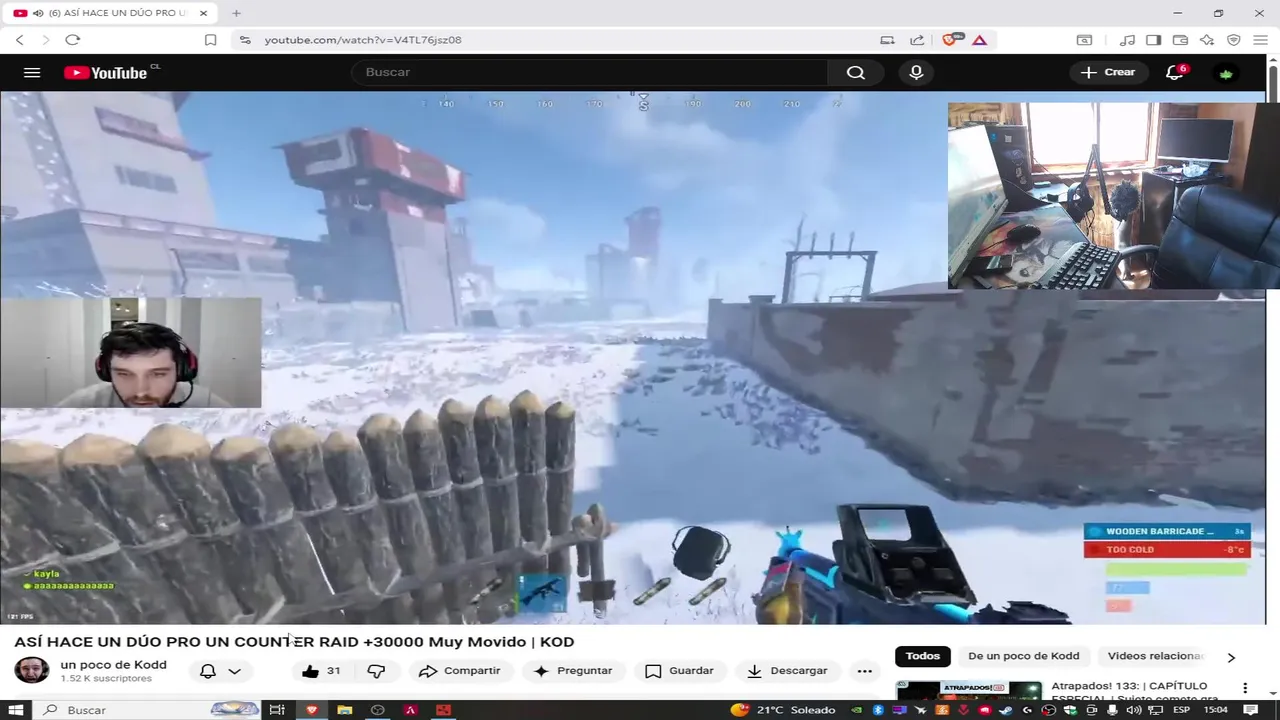Open the browser main menu
The height and width of the screenshot is (720, 1280).
1260,40
